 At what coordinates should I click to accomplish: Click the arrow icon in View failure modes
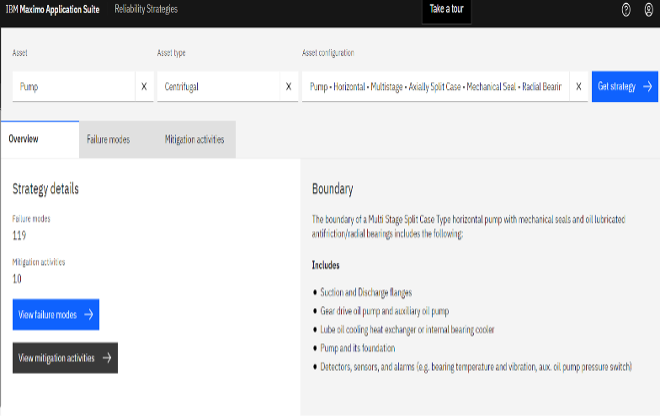click(x=88, y=314)
